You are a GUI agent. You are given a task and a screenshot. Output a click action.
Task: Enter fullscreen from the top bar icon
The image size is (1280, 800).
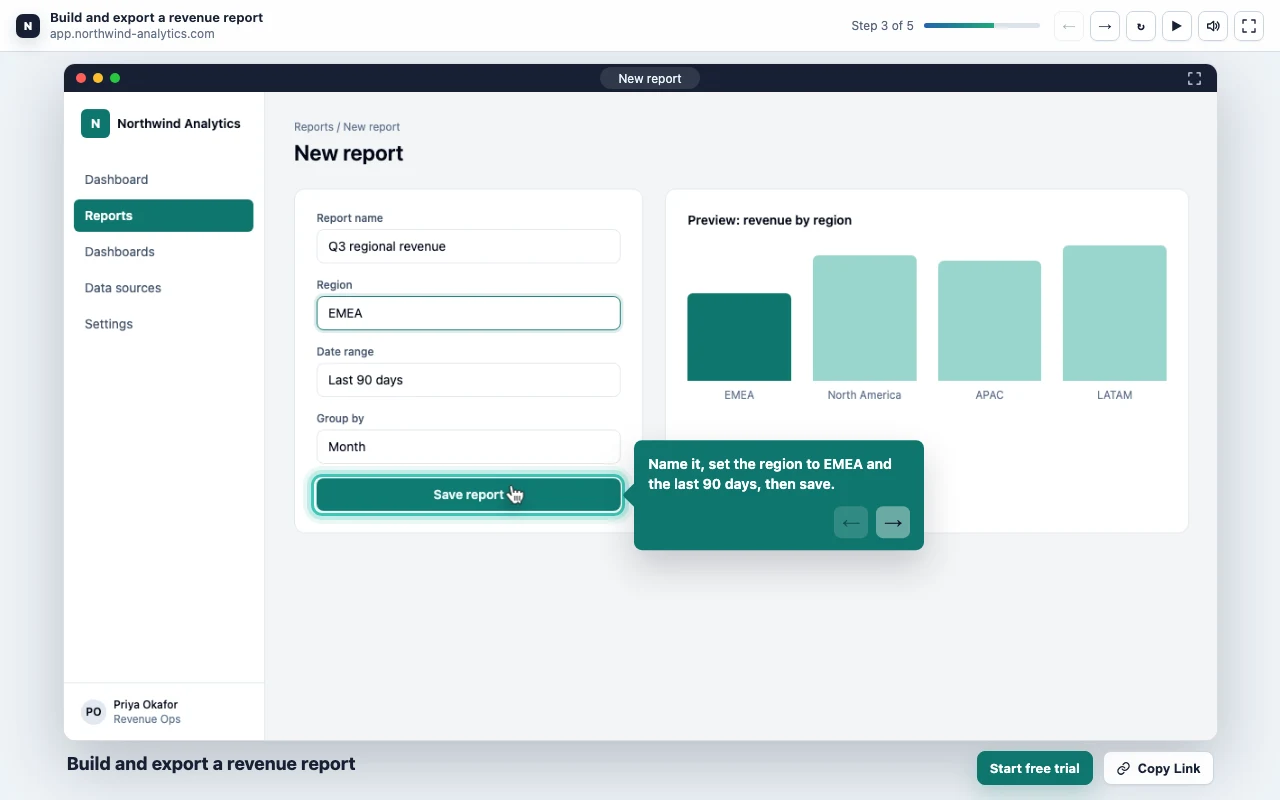pos(1249,26)
